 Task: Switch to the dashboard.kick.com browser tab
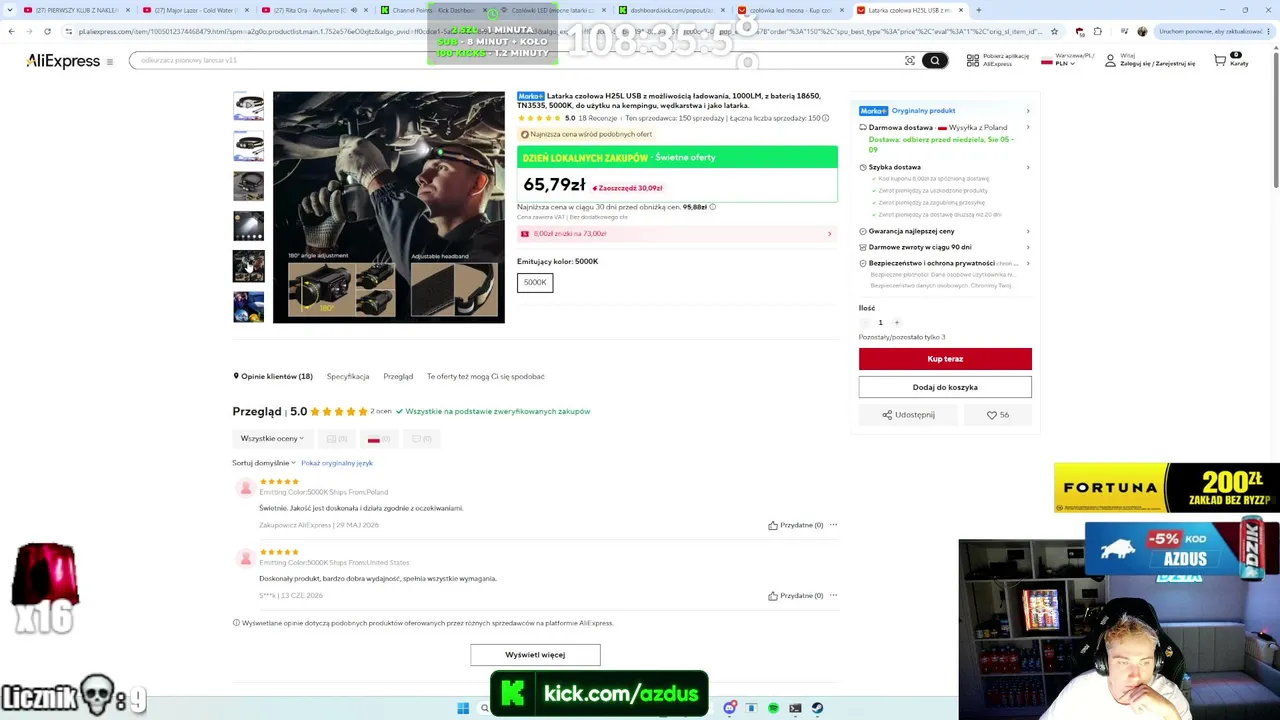(671, 10)
